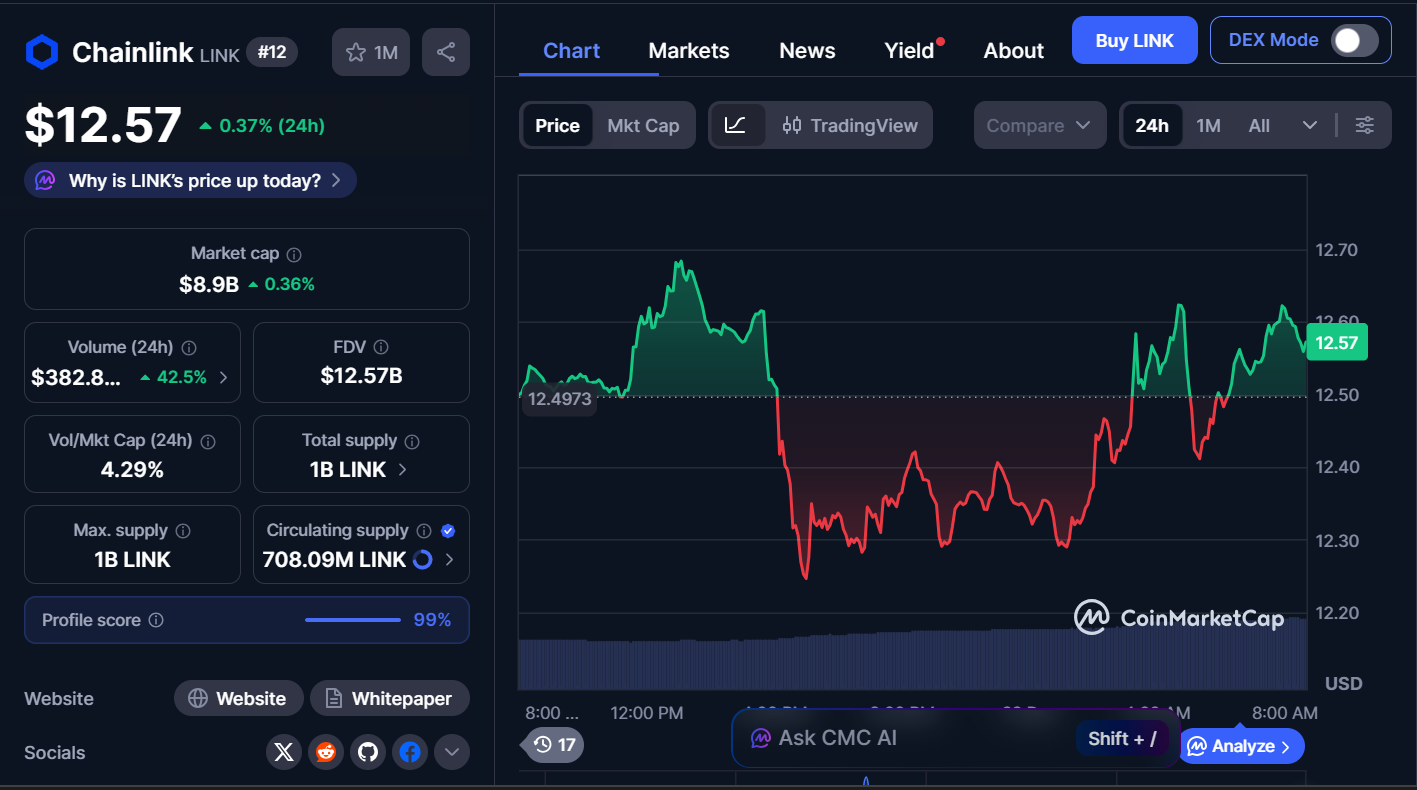Select the 1M time range
The image size is (1417, 790).
tap(1208, 125)
